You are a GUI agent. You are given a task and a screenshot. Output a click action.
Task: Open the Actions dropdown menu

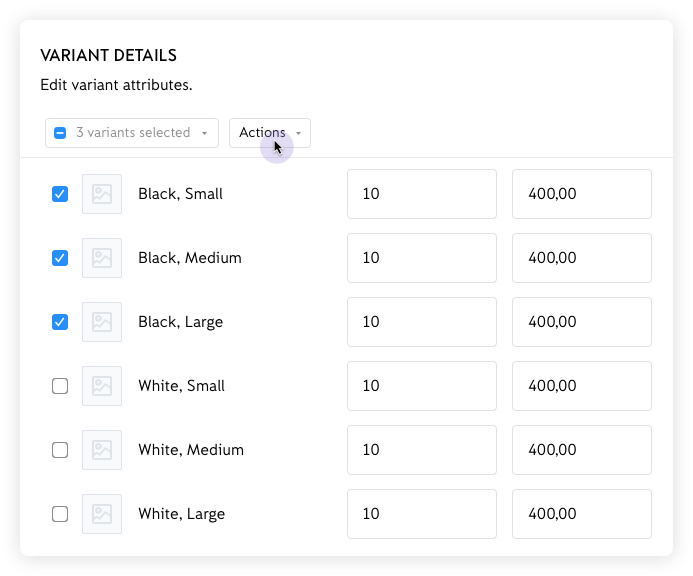tap(269, 133)
